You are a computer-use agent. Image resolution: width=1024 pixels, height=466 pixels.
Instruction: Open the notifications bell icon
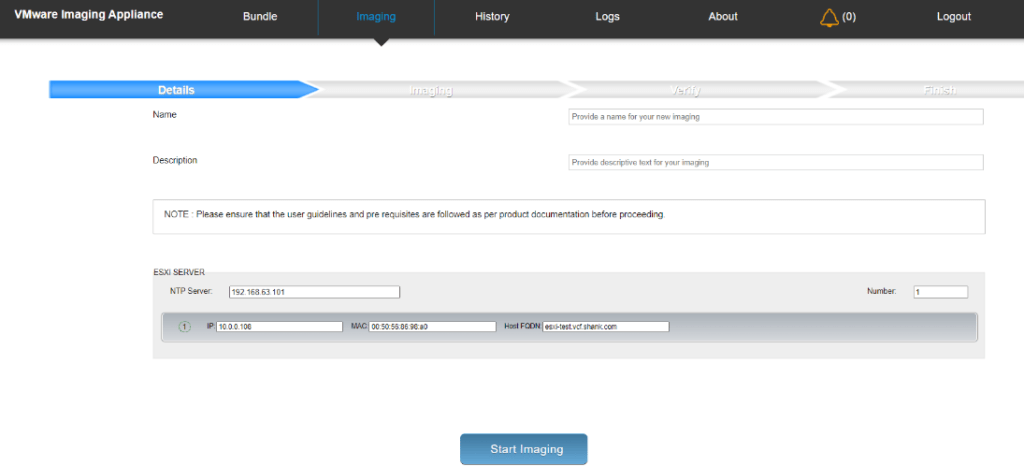tap(829, 17)
